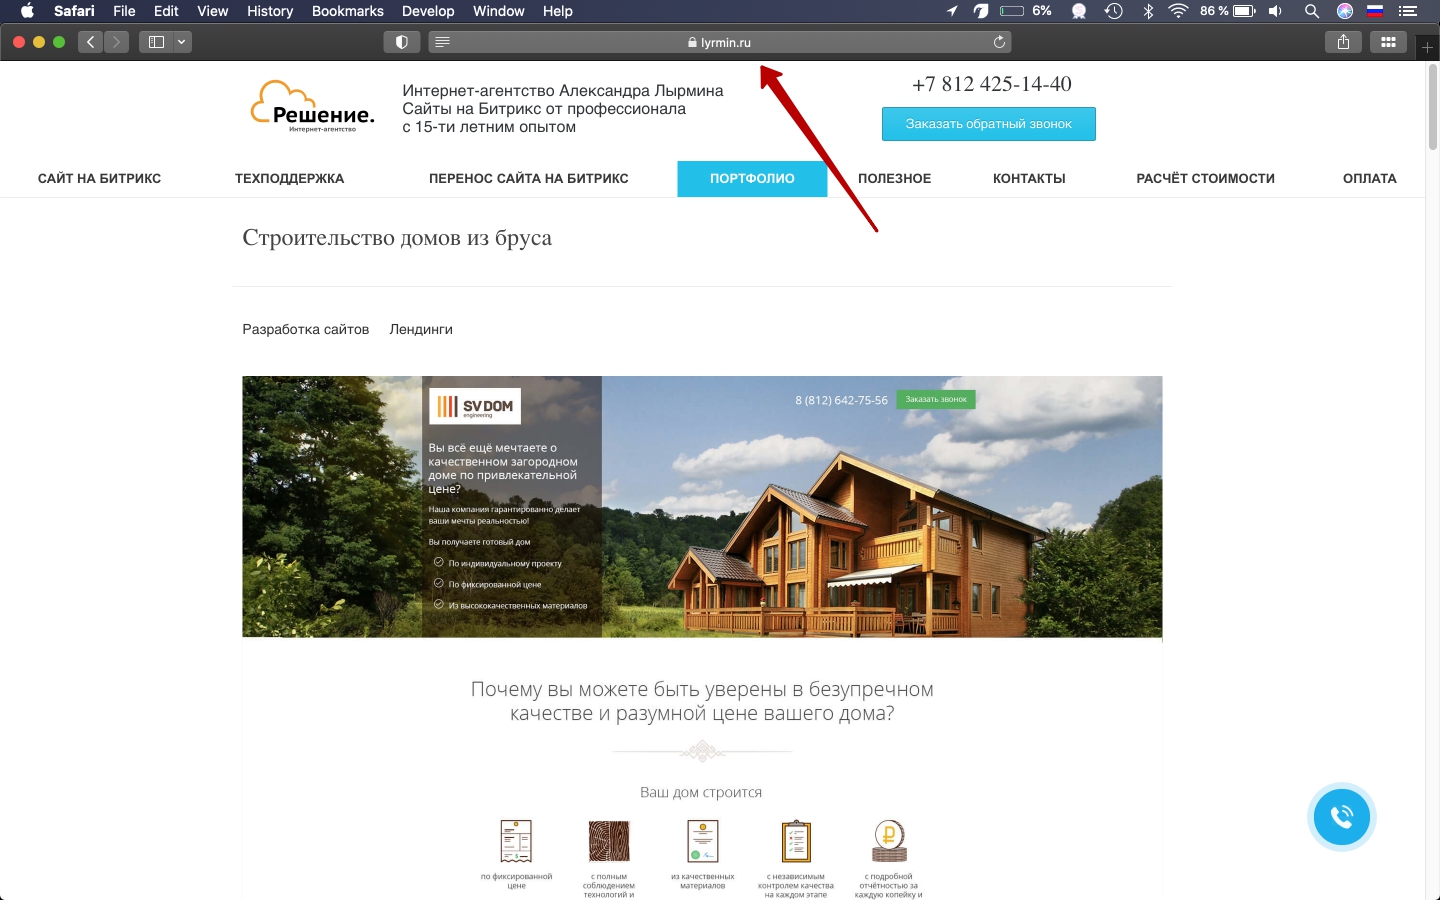Click the blue floating phone call icon
1440x900 pixels.
point(1341,817)
